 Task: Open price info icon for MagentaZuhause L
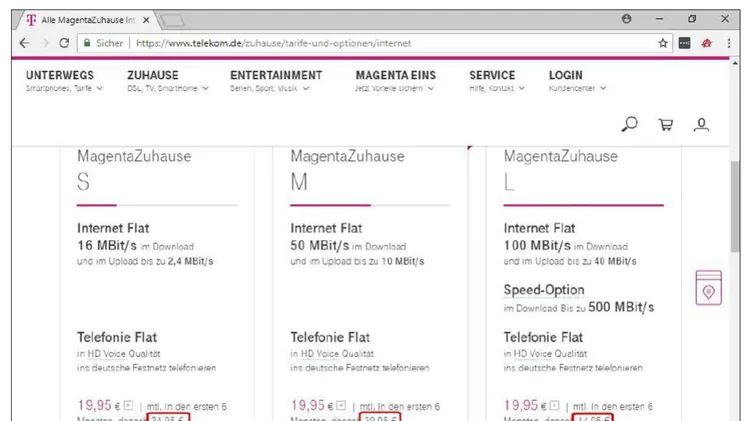[554, 406]
